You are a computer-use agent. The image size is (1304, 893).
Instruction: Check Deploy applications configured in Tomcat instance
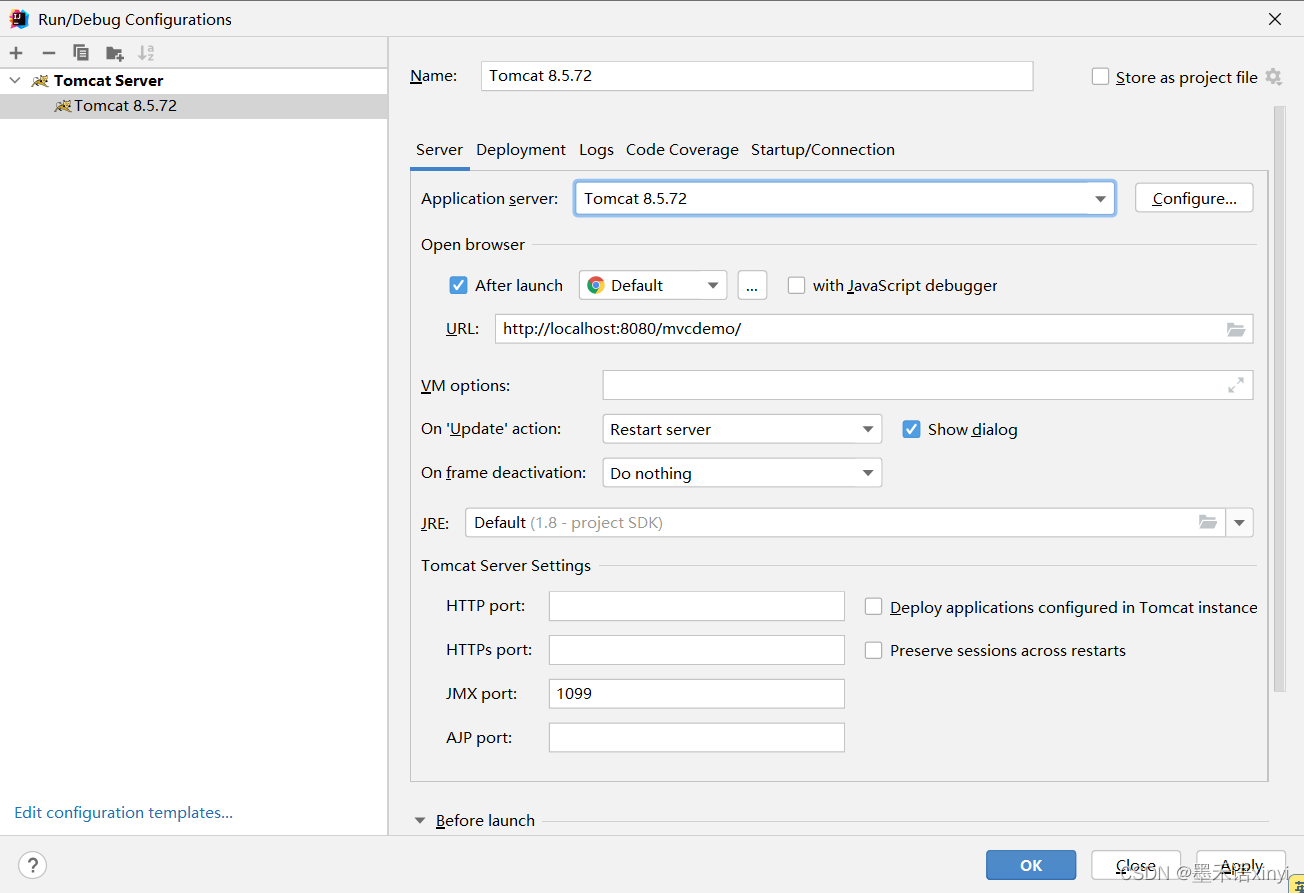click(873, 607)
